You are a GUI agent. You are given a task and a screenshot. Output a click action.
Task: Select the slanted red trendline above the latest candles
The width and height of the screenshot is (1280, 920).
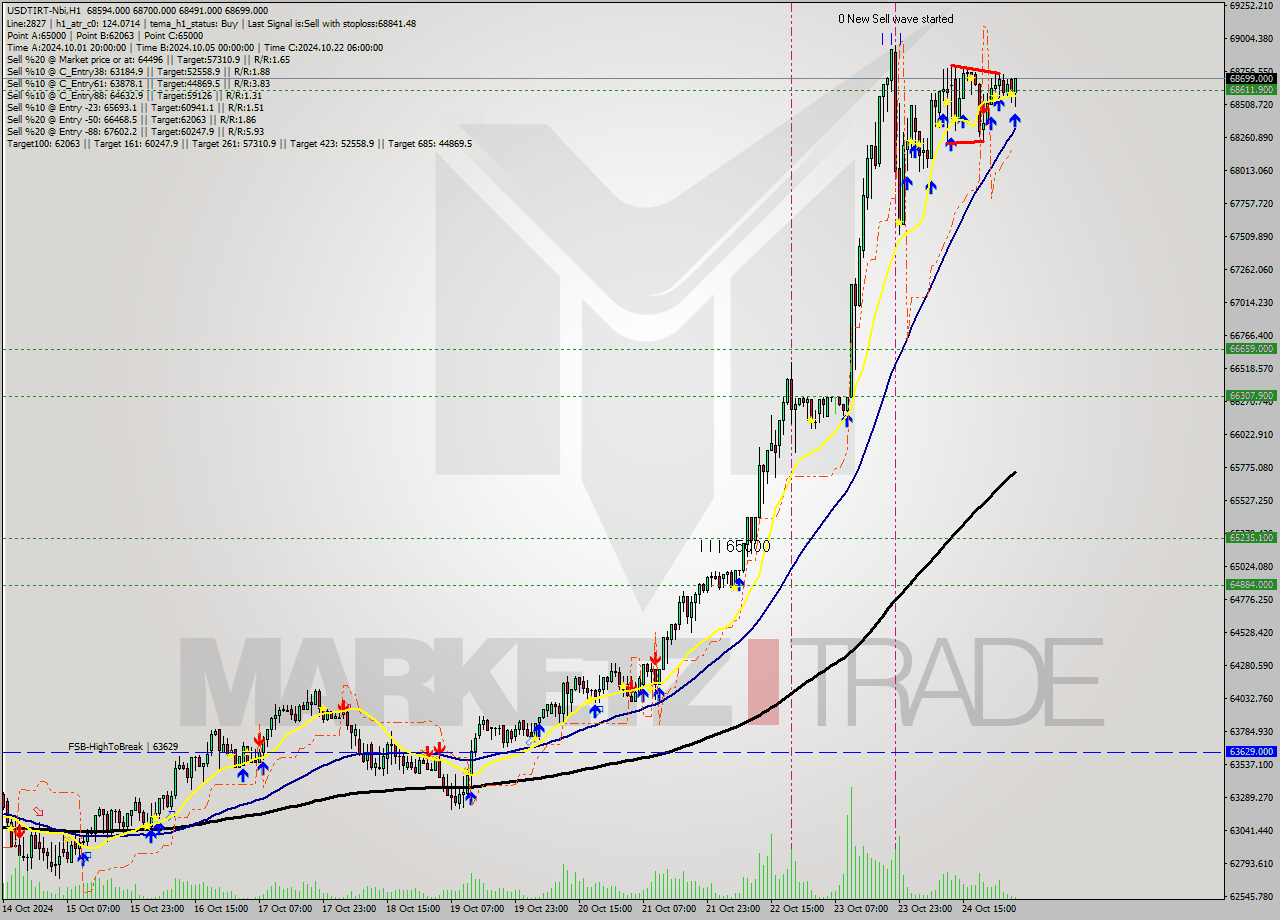[975, 70]
